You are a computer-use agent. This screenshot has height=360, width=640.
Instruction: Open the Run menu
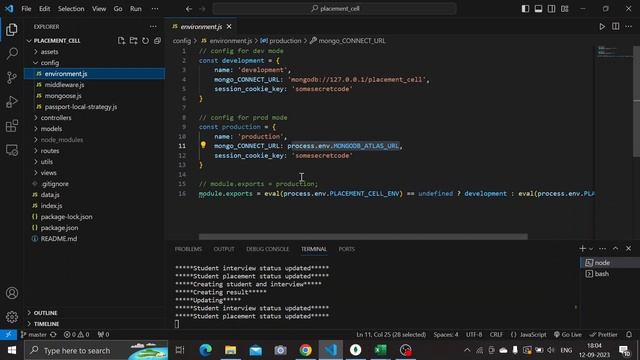click(136, 9)
